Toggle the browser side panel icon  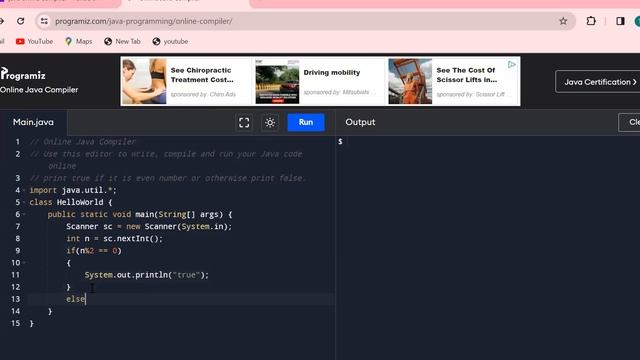click(x=620, y=21)
